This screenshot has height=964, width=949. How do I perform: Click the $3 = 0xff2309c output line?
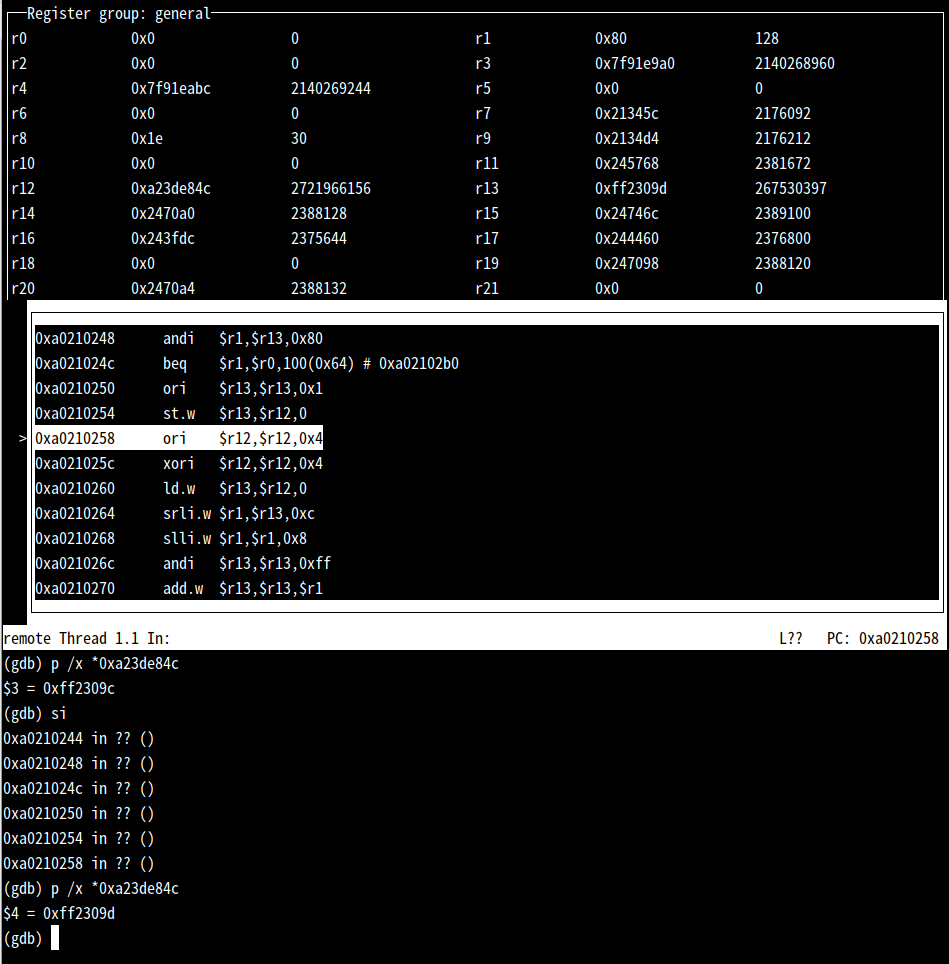(59, 688)
